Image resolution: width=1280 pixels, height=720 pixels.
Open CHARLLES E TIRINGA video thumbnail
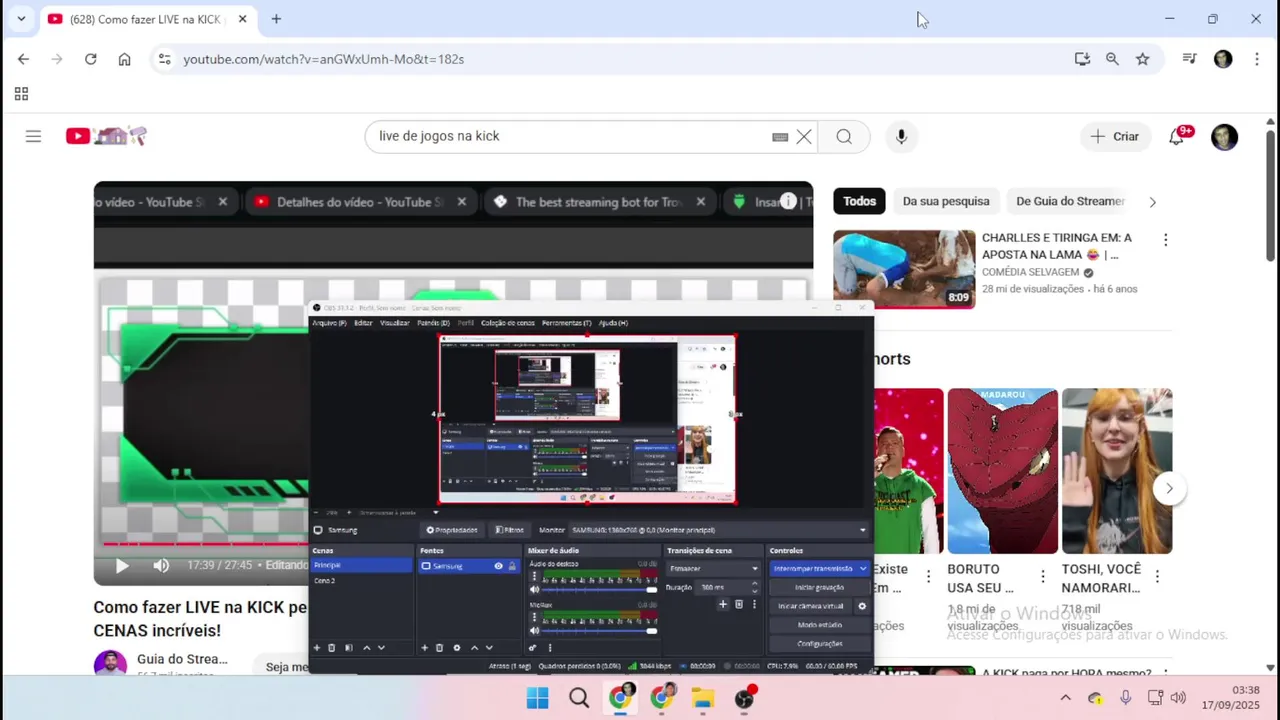pyautogui.click(x=904, y=269)
